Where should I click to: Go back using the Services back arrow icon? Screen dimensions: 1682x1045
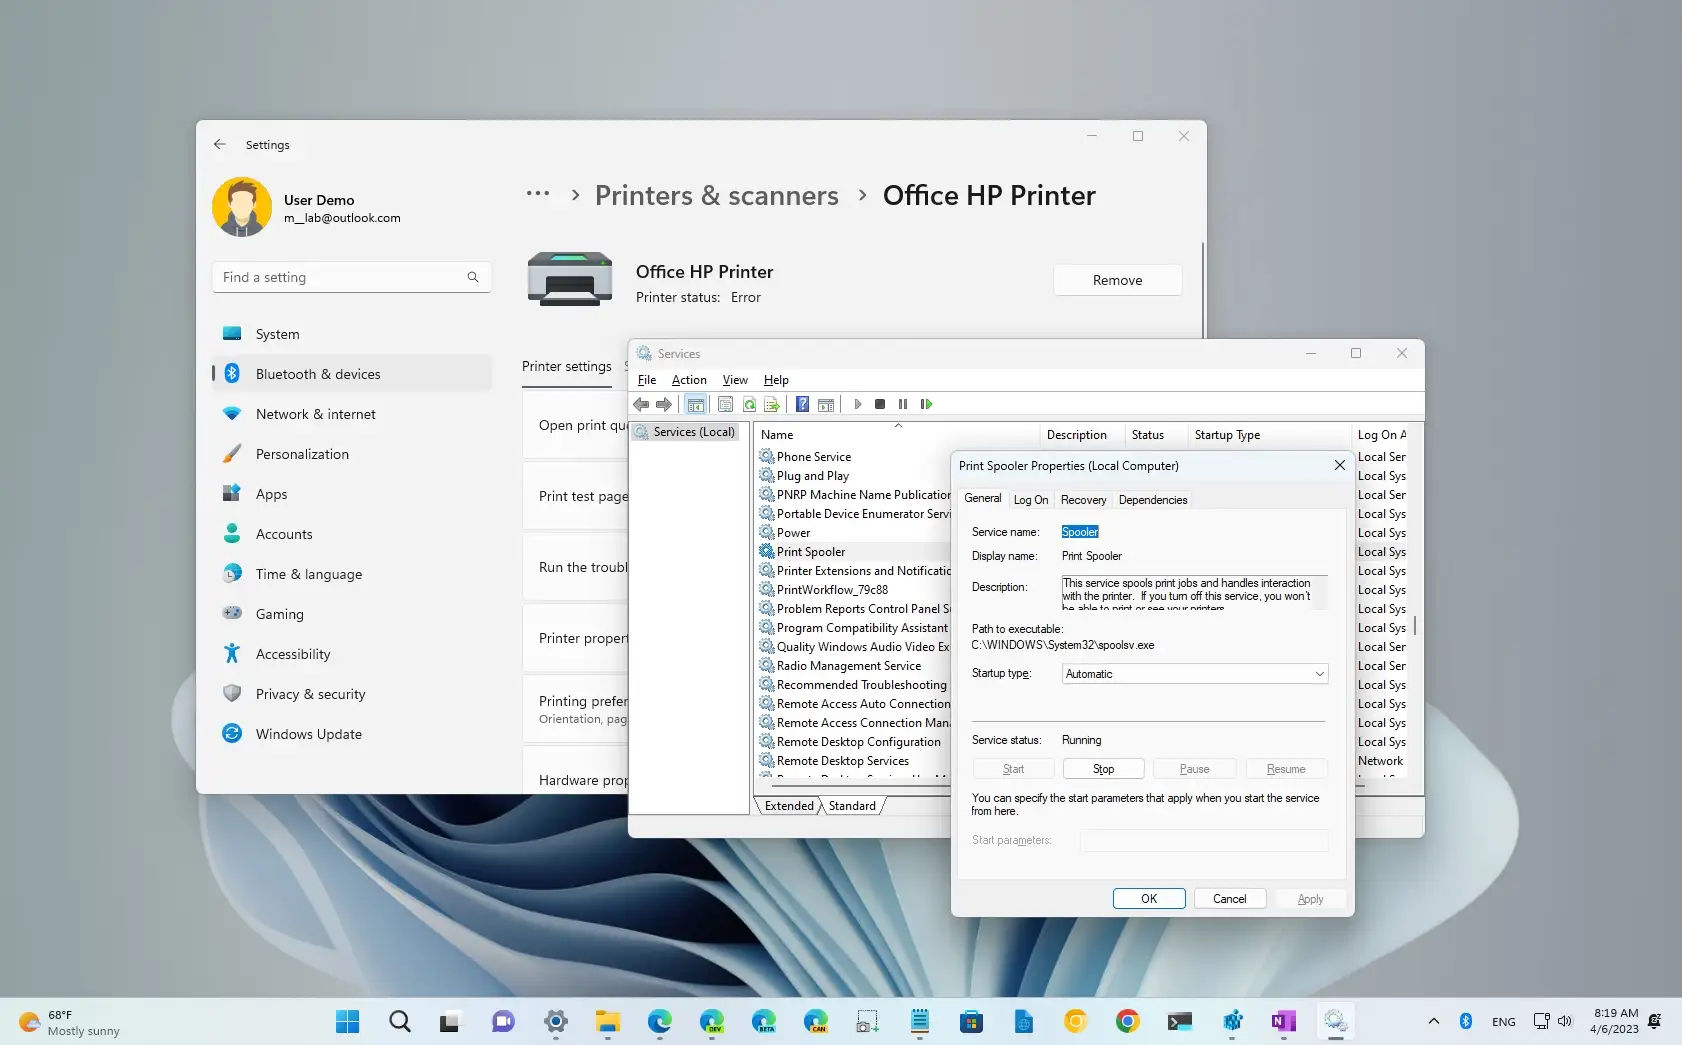pos(640,404)
